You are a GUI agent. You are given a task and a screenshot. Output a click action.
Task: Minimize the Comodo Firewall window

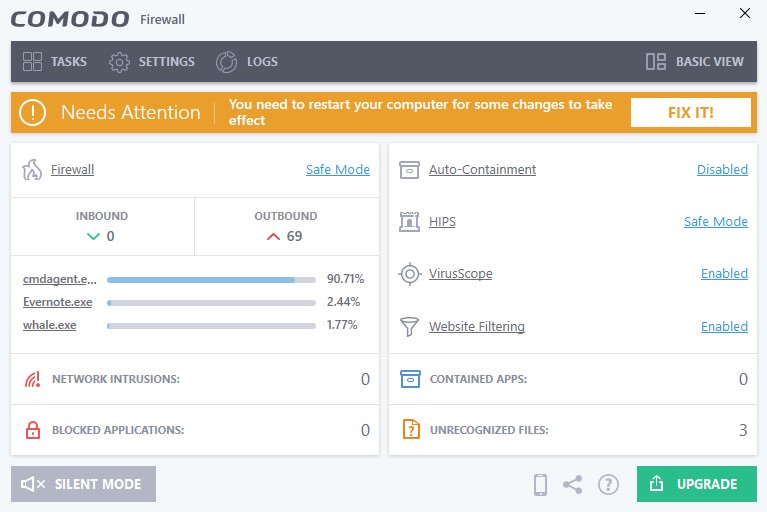pyautogui.click(x=700, y=14)
